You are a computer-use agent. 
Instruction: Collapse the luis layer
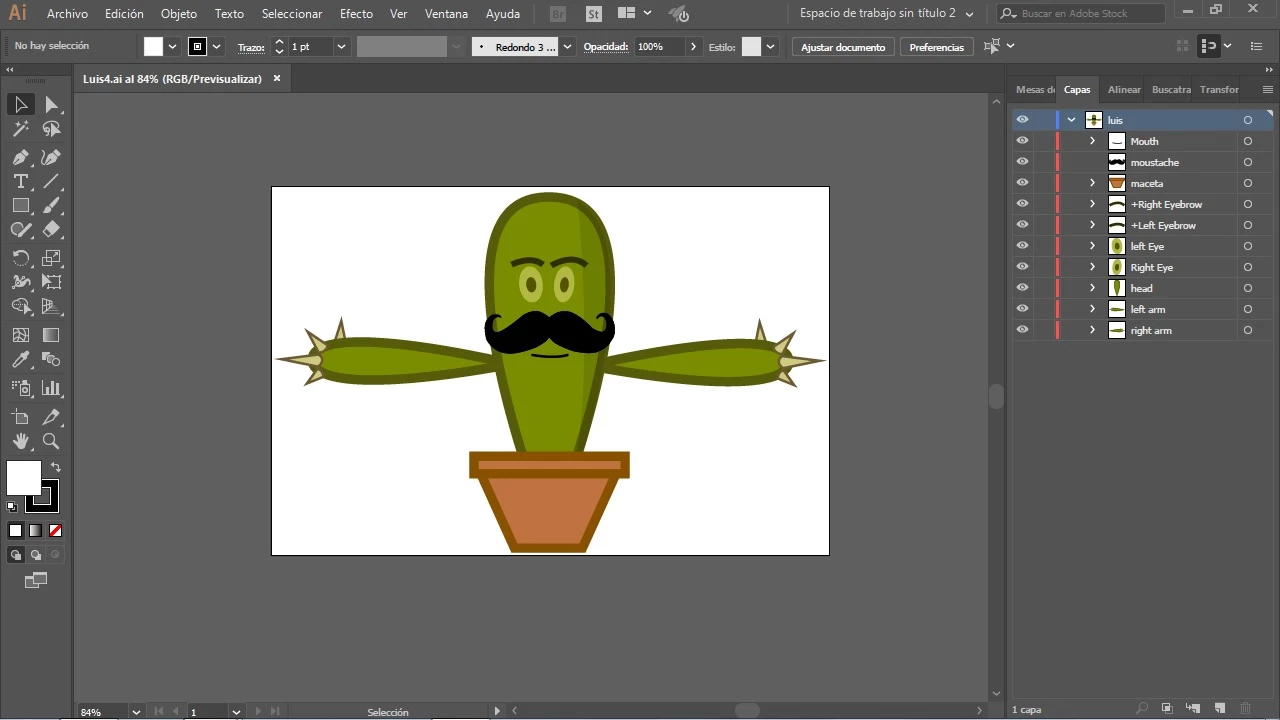(x=1071, y=120)
